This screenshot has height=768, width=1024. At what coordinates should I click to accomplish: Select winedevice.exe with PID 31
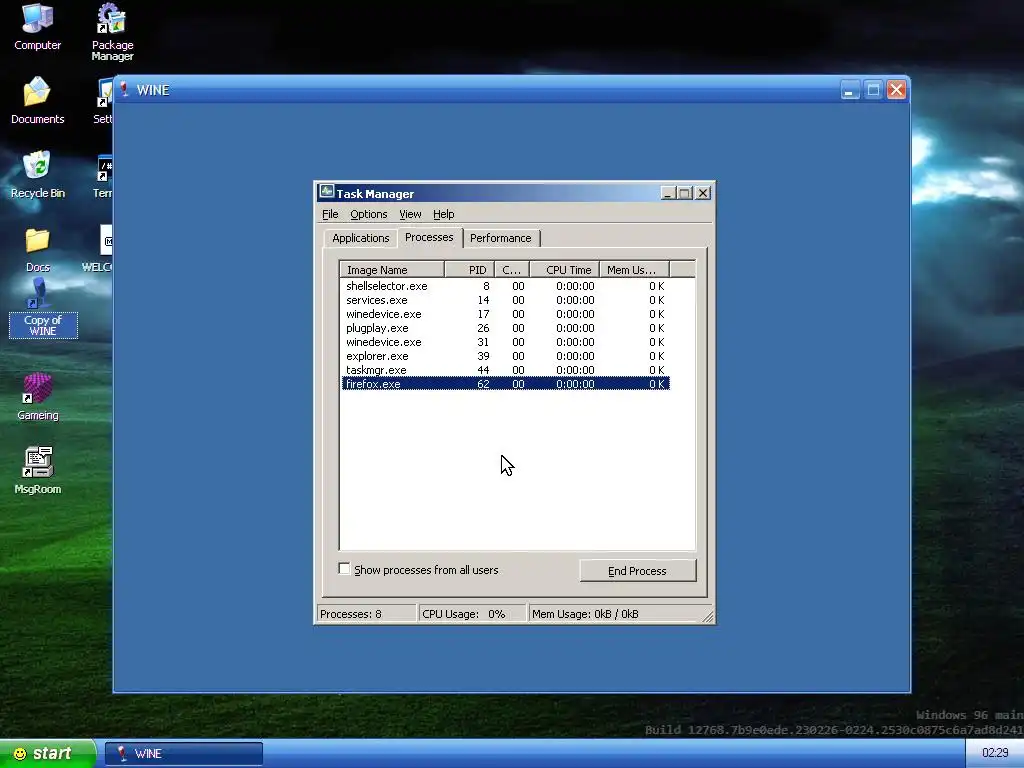[x=505, y=342]
